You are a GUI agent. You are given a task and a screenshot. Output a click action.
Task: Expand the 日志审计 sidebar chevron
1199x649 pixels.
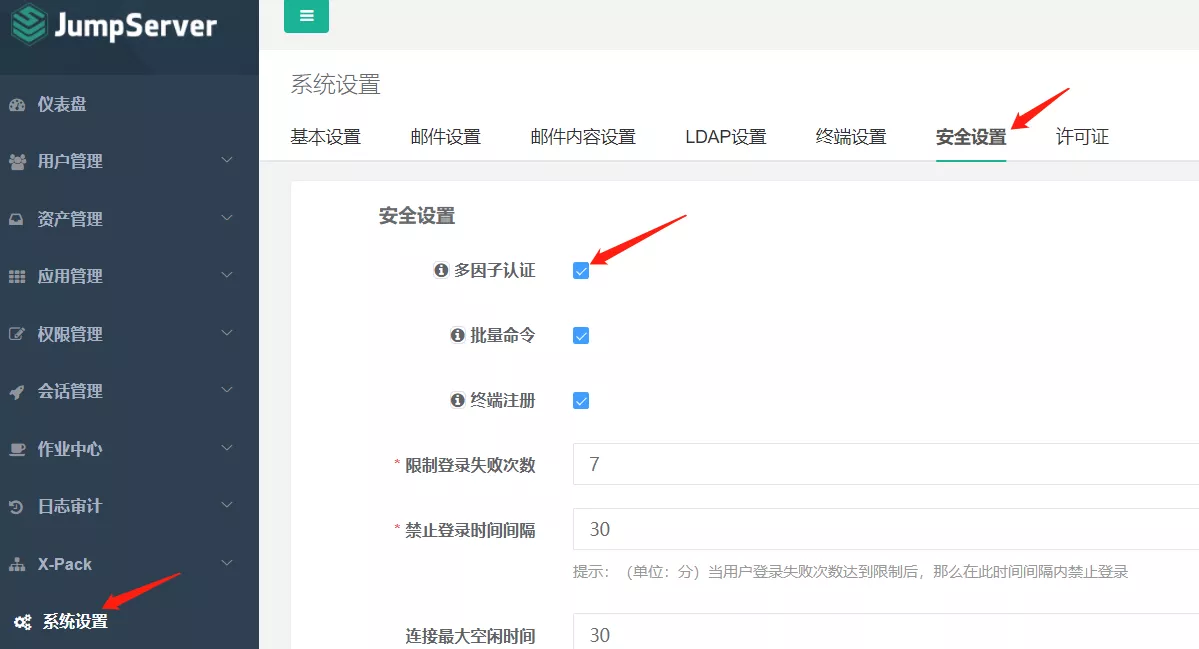pyautogui.click(x=227, y=505)
